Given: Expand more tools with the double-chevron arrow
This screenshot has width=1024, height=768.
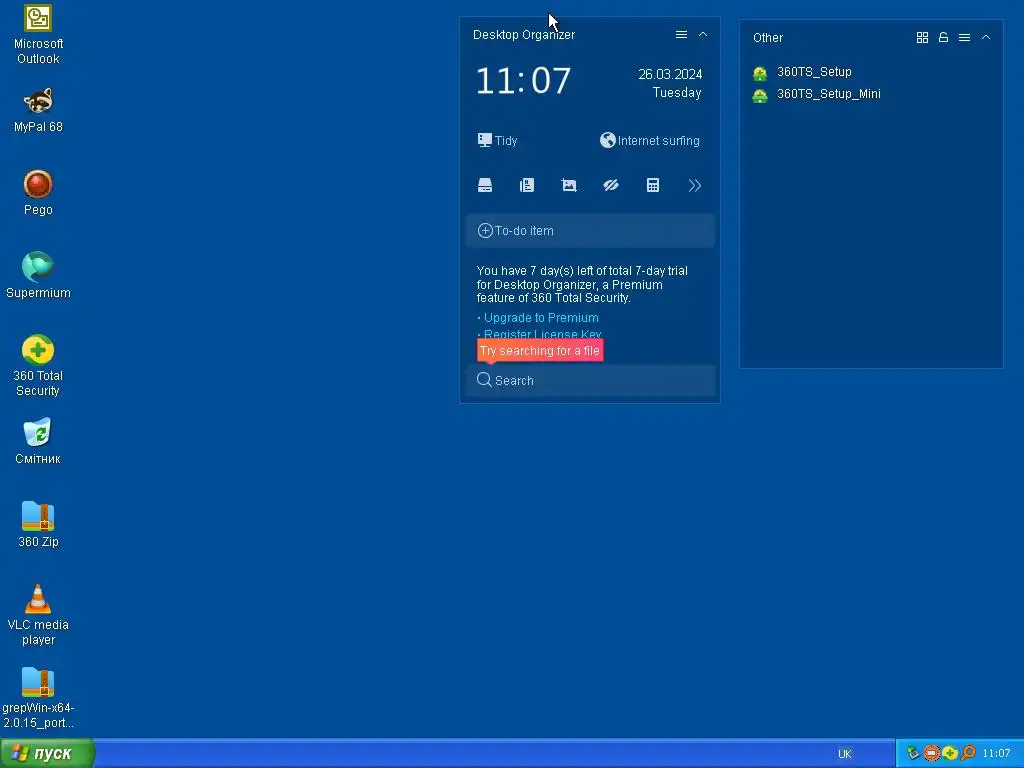Looking at the screenshot, I should pos(694,185).
